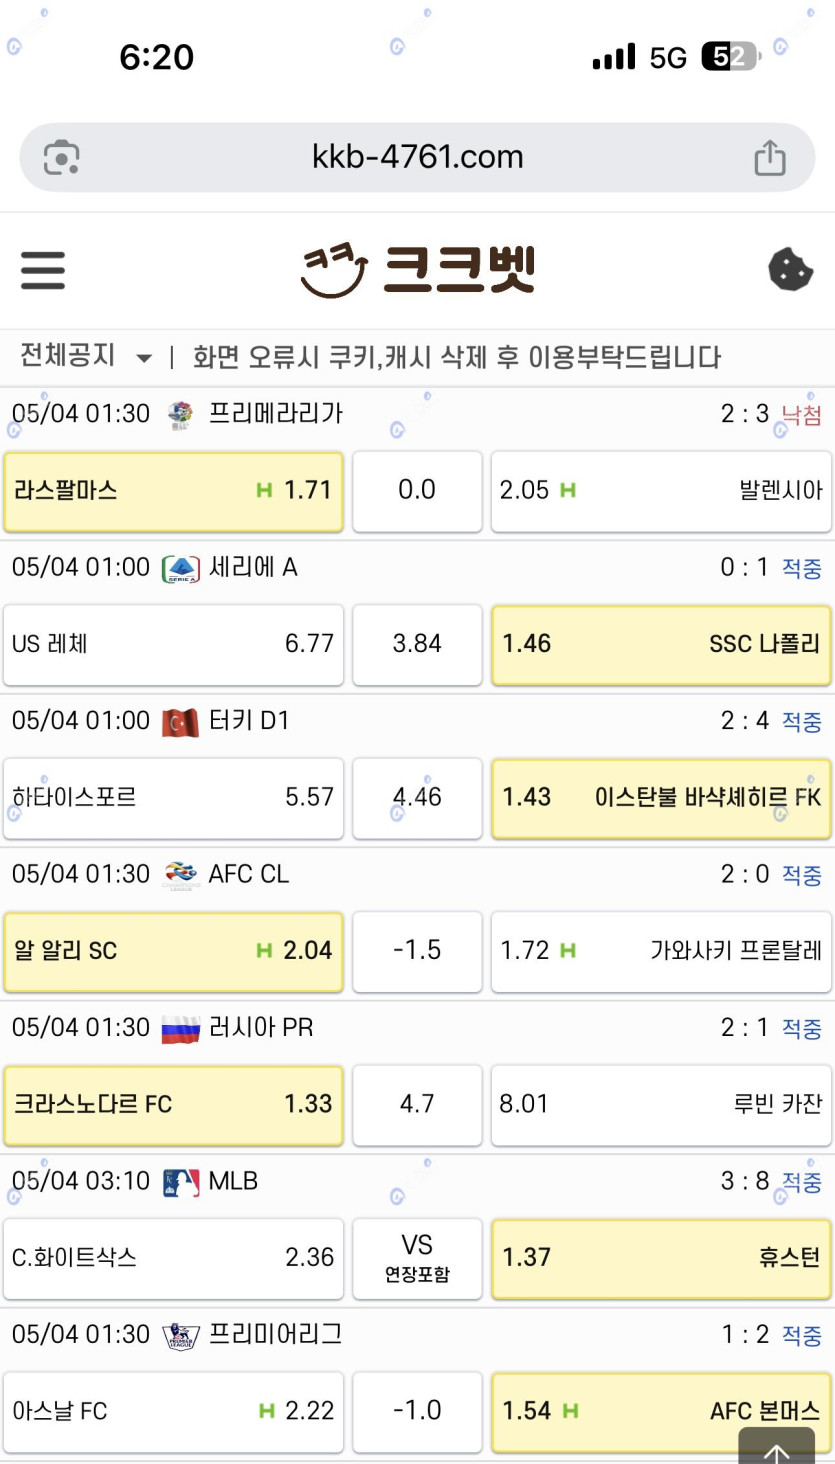Tap the MLB league logo
Image resolution: width=835 pixels, height=1464 pixels.
181,1182
